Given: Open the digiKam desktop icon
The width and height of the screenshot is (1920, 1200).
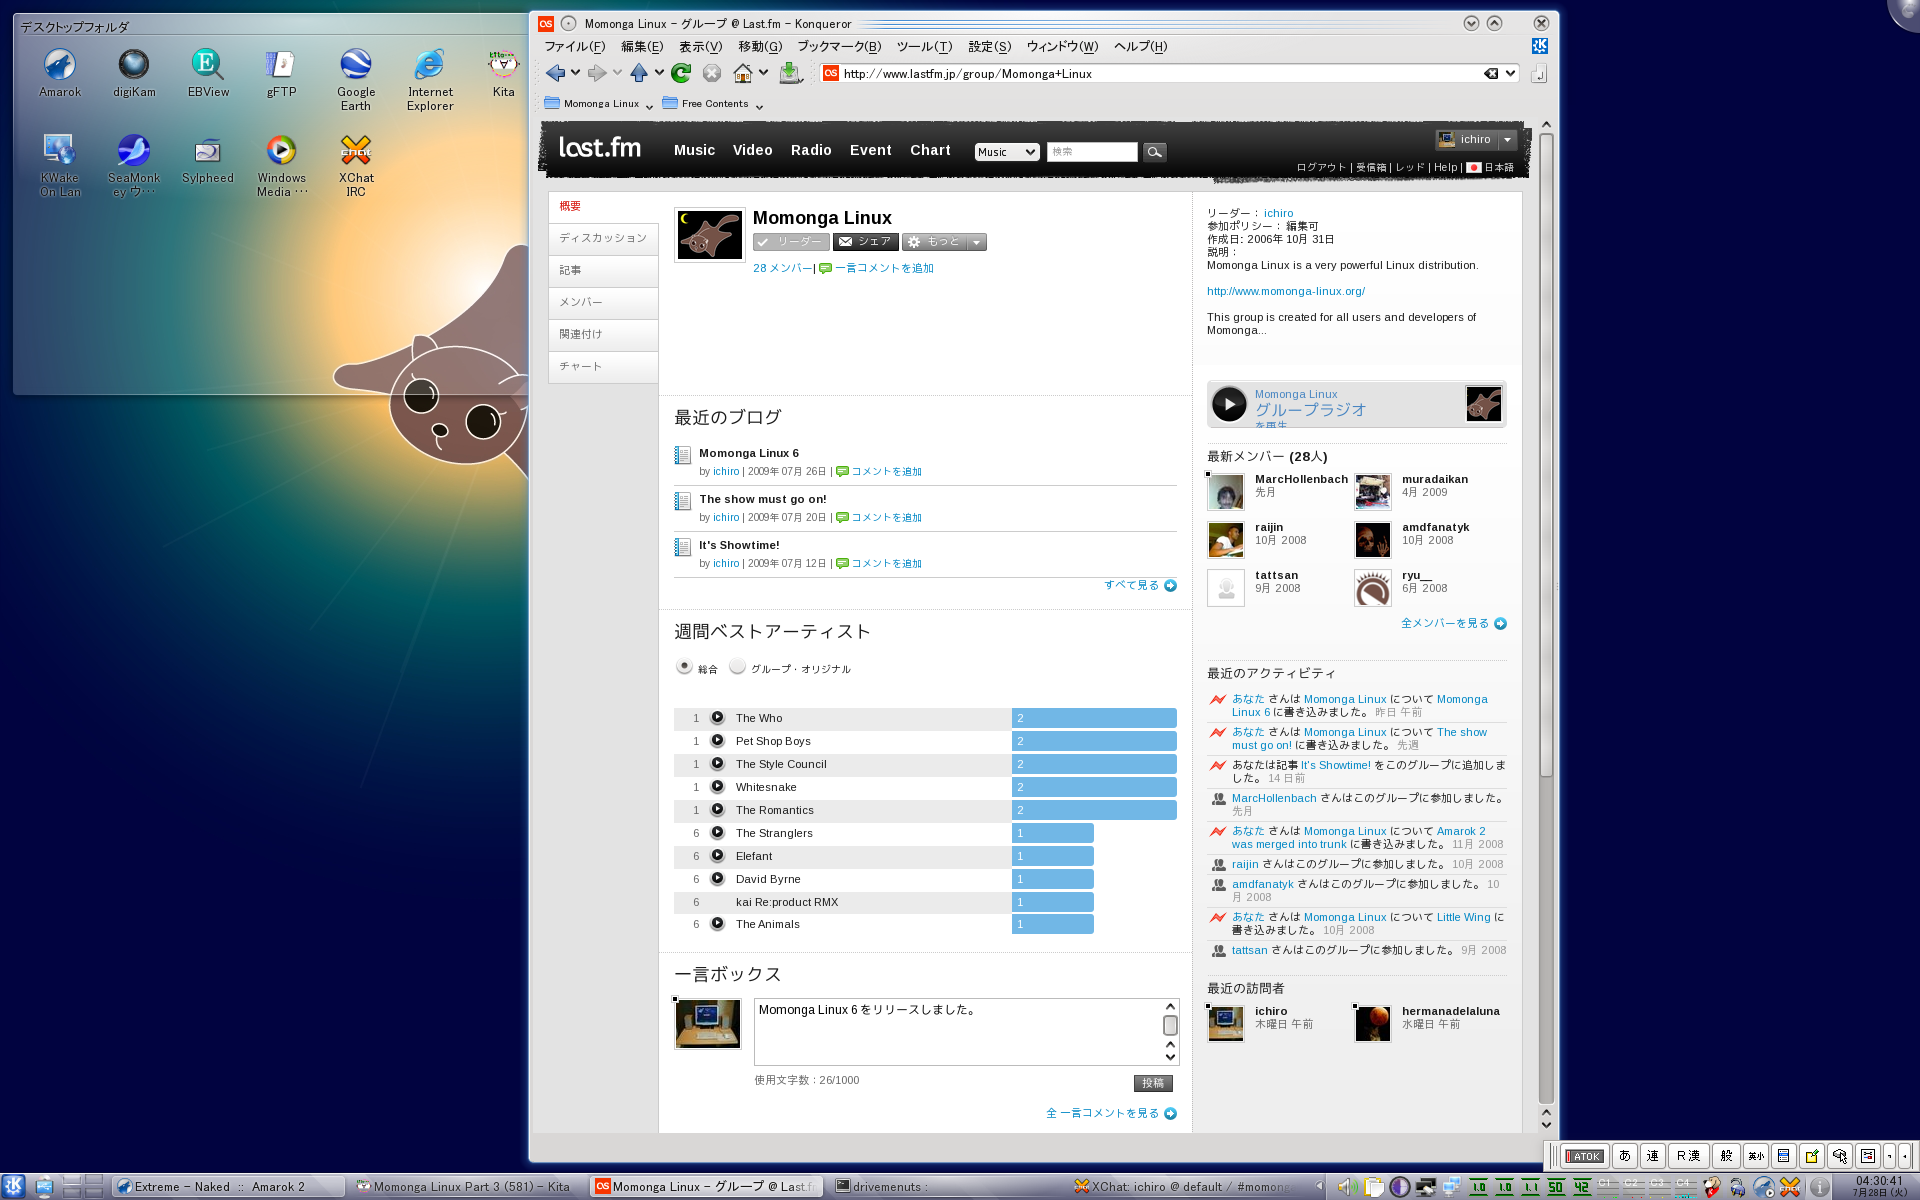Looking at the screenshot, I should coord(134,73).
